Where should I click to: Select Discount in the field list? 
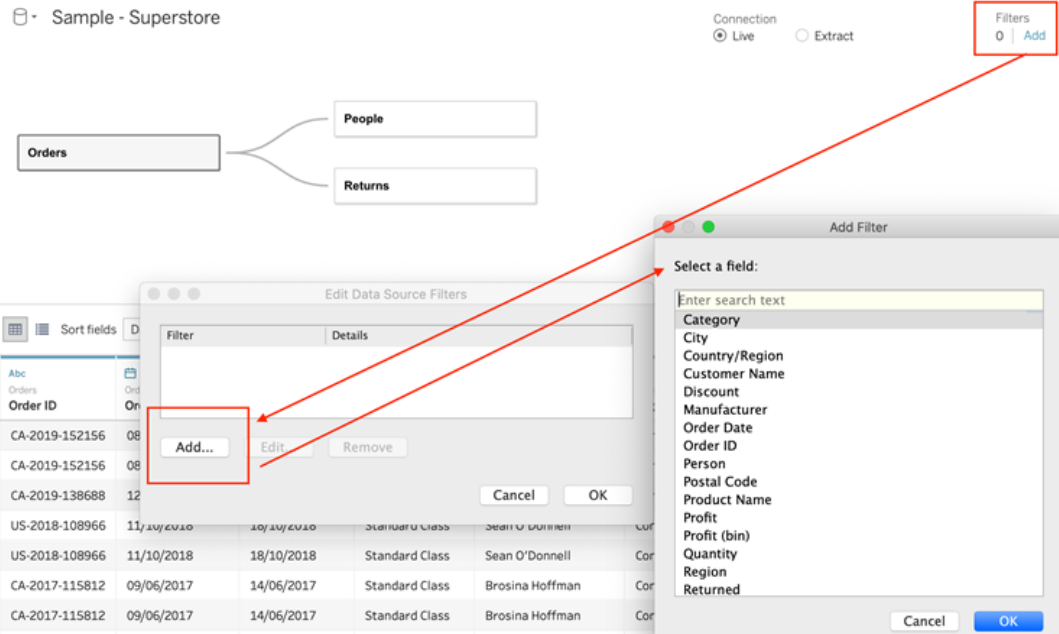[859, 392]
